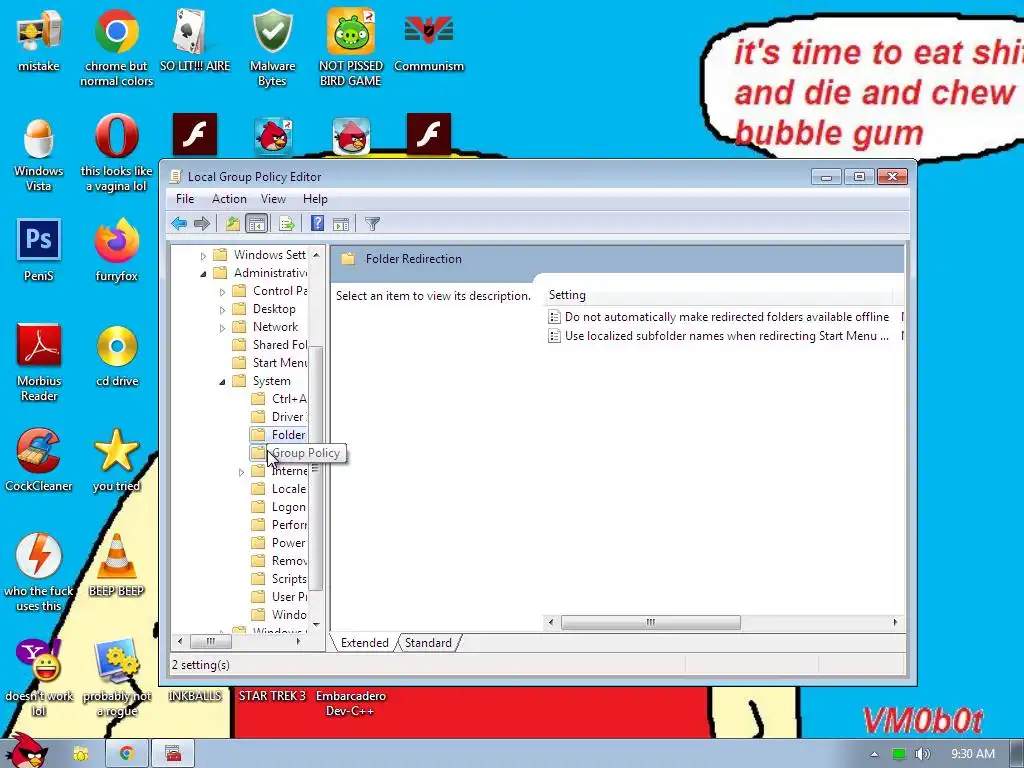Click the Forward arrow in toolbar

pos(202,223)
